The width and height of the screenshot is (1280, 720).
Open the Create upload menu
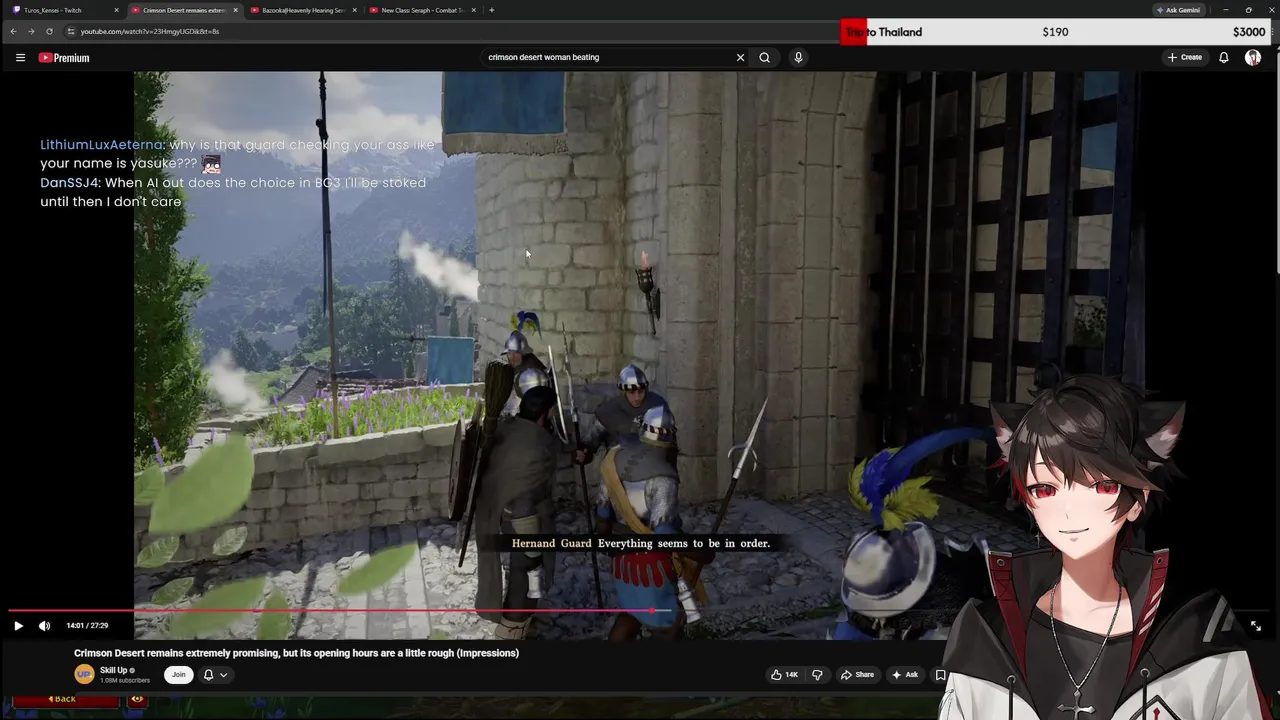pyautogui.click(x=1184, y=57)
